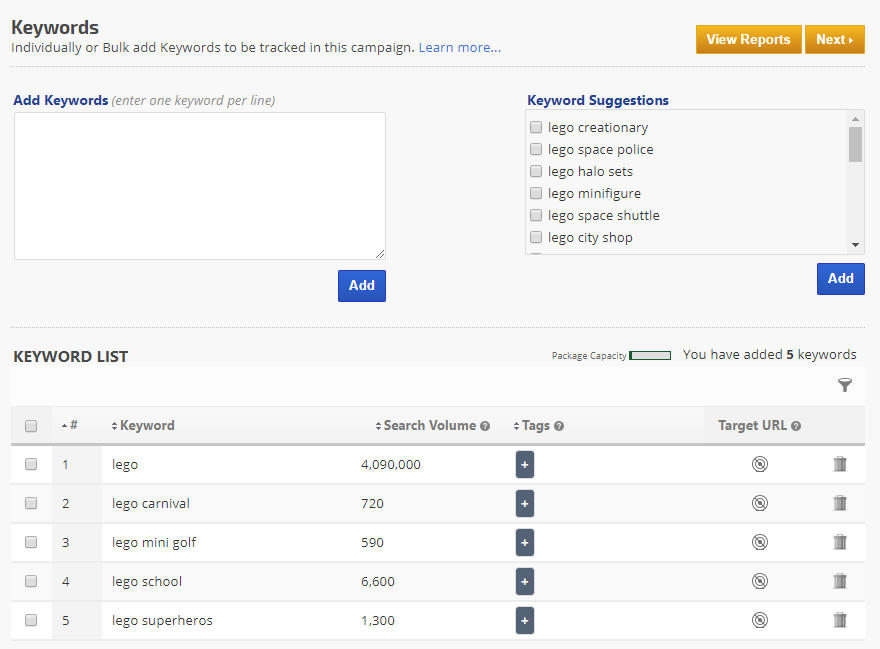Add a tag to 'lego mini golf'
This screenshot has height=649, width=880.
[x=525, y=542]
